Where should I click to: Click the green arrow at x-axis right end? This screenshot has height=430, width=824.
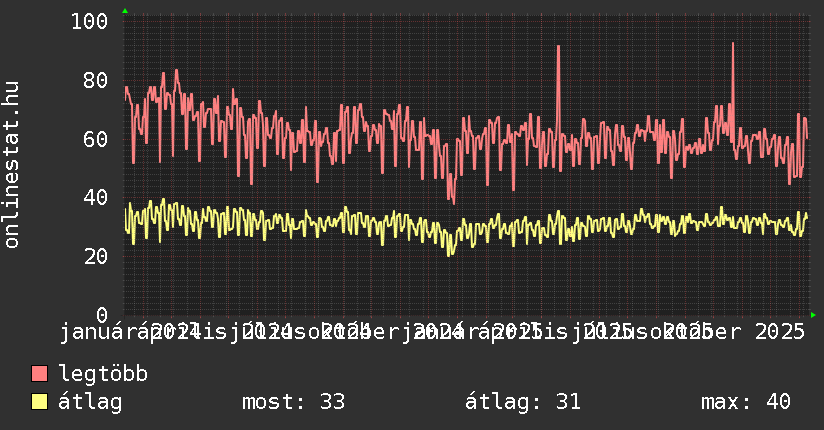coord(813,315)
